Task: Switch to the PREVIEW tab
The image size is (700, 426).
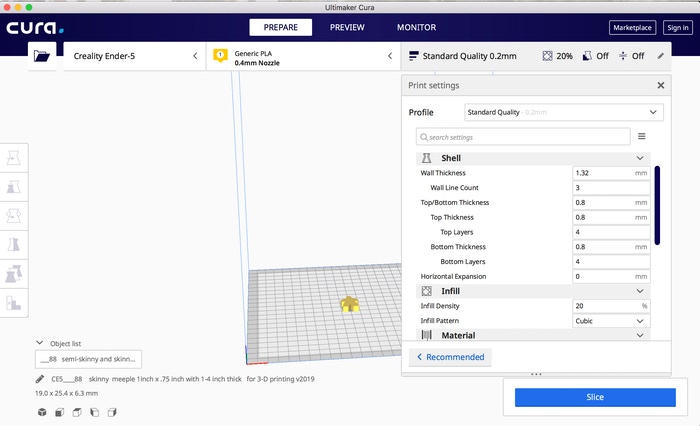Action: tap(347, 27)
